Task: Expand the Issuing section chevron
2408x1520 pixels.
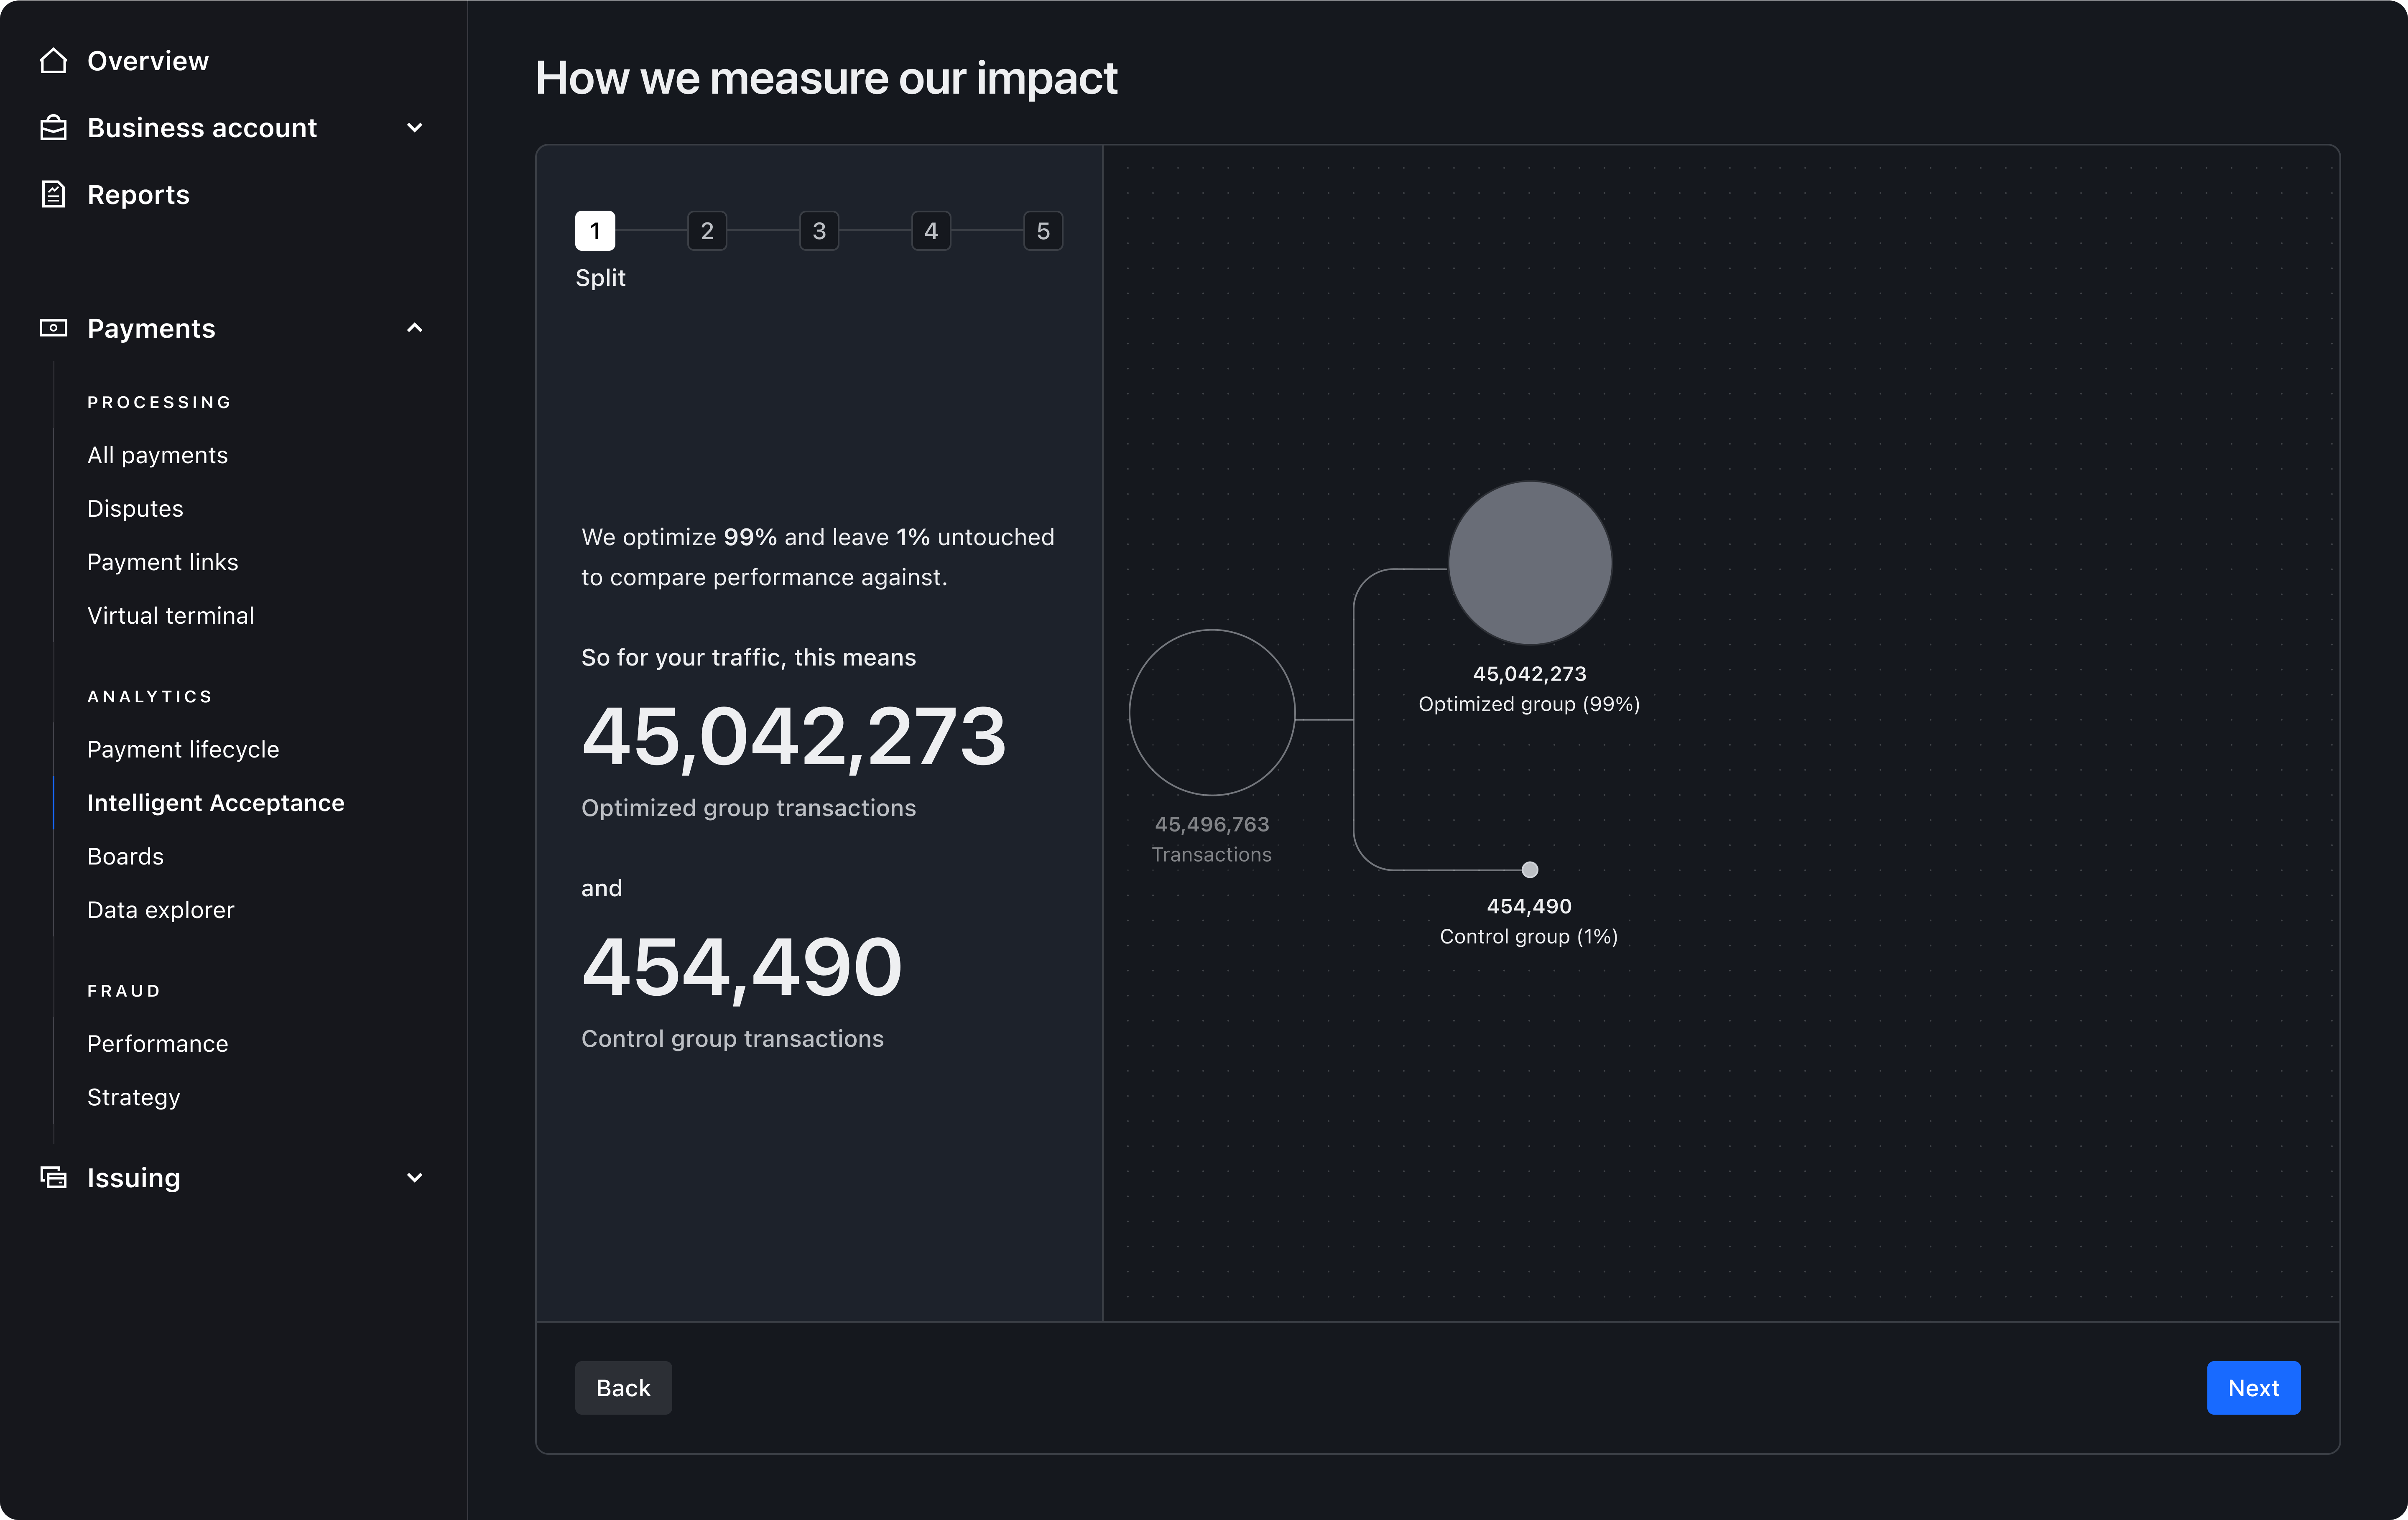Action: tap(415, 1177)
